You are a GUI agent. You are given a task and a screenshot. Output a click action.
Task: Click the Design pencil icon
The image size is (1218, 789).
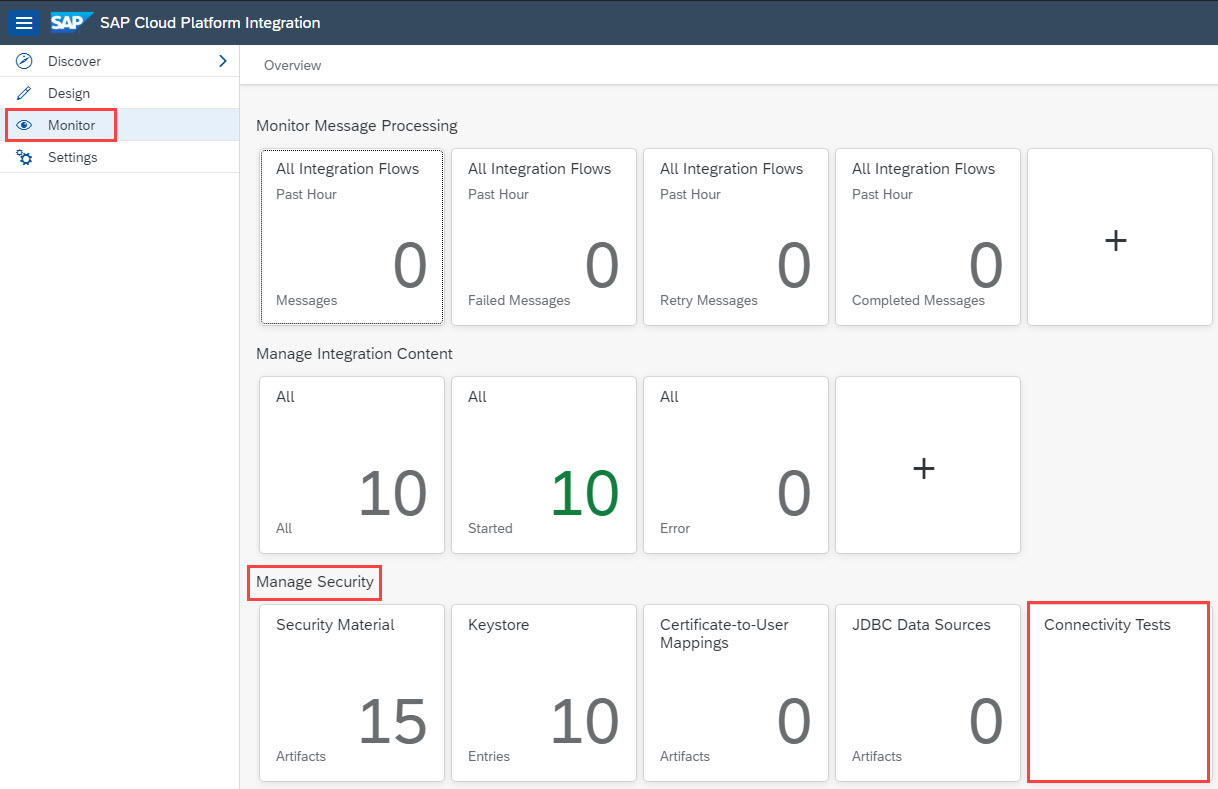click(25, 93)
